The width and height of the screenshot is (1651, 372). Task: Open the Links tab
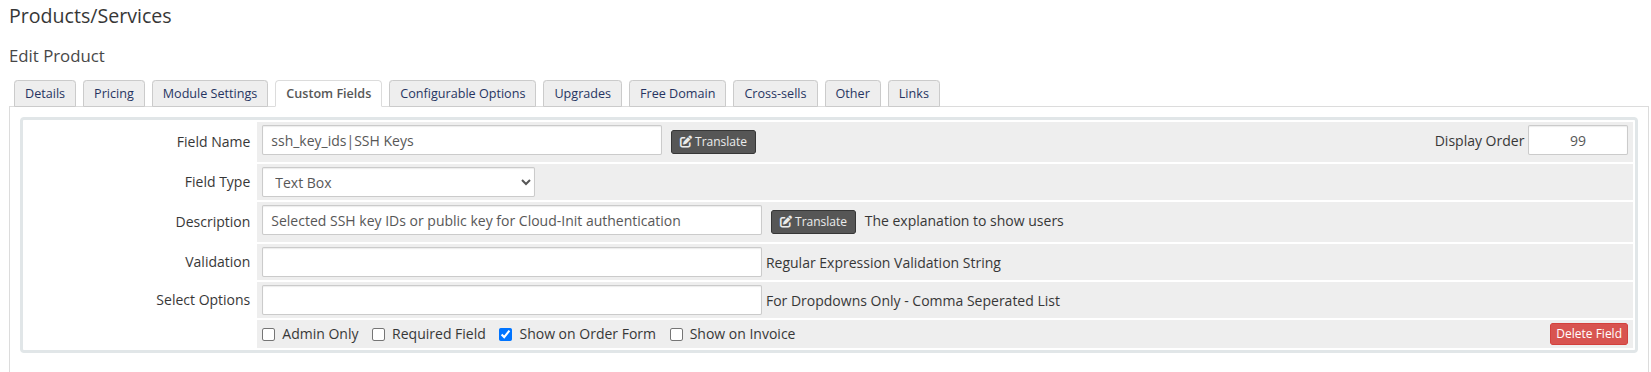(x=914, y=93)
